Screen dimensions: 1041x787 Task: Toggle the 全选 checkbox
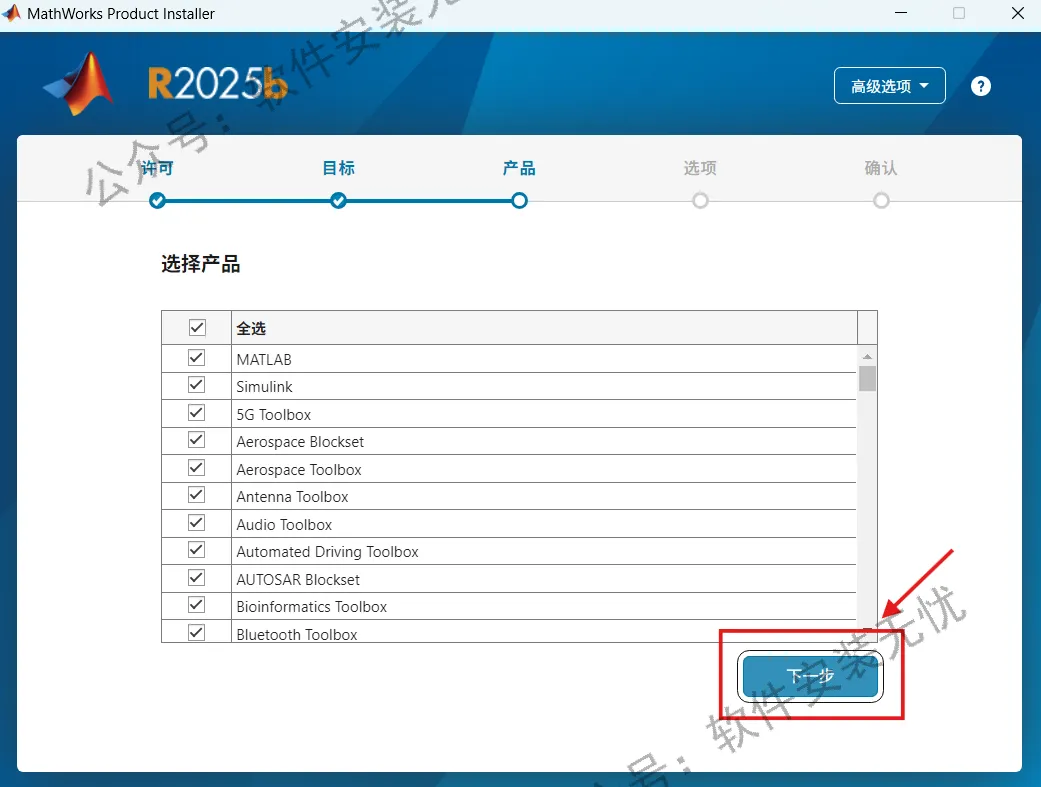[x=197, y=327]
